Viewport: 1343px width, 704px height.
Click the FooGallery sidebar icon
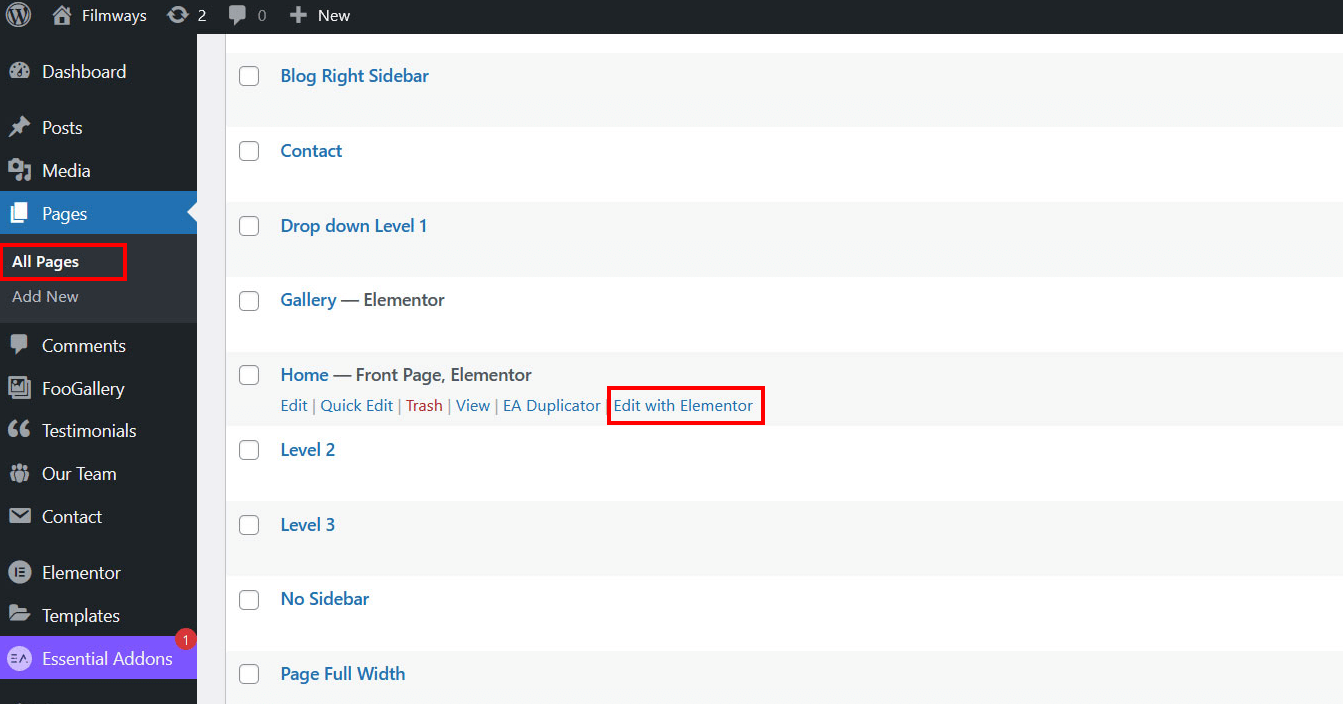[x=19, y=389]
